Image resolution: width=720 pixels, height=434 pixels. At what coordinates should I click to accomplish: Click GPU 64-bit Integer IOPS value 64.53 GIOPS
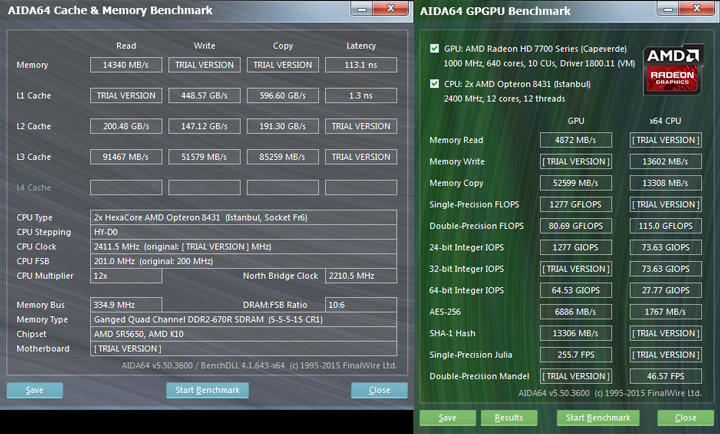pos(576,290)
